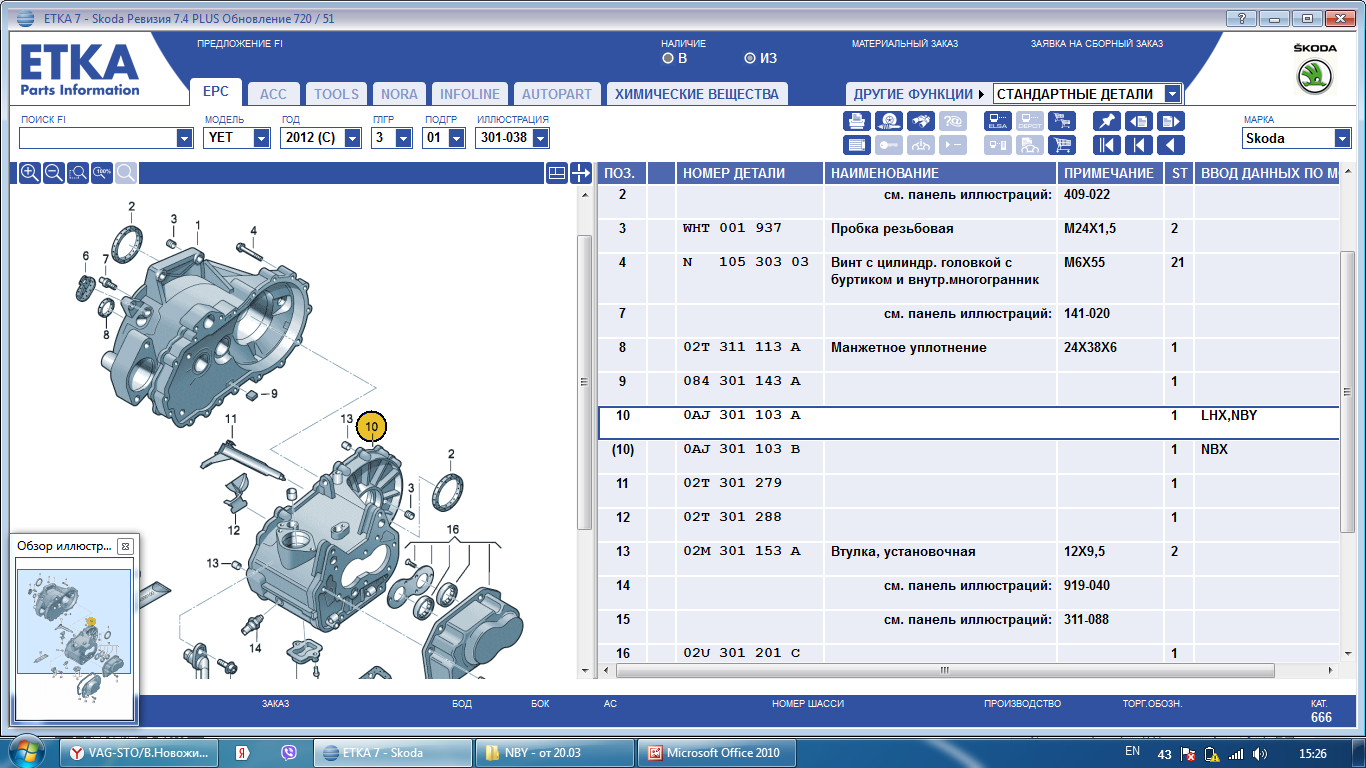Select the ИЗ availability radio button
Screen dimensions: 1366x768
(750, 58)
